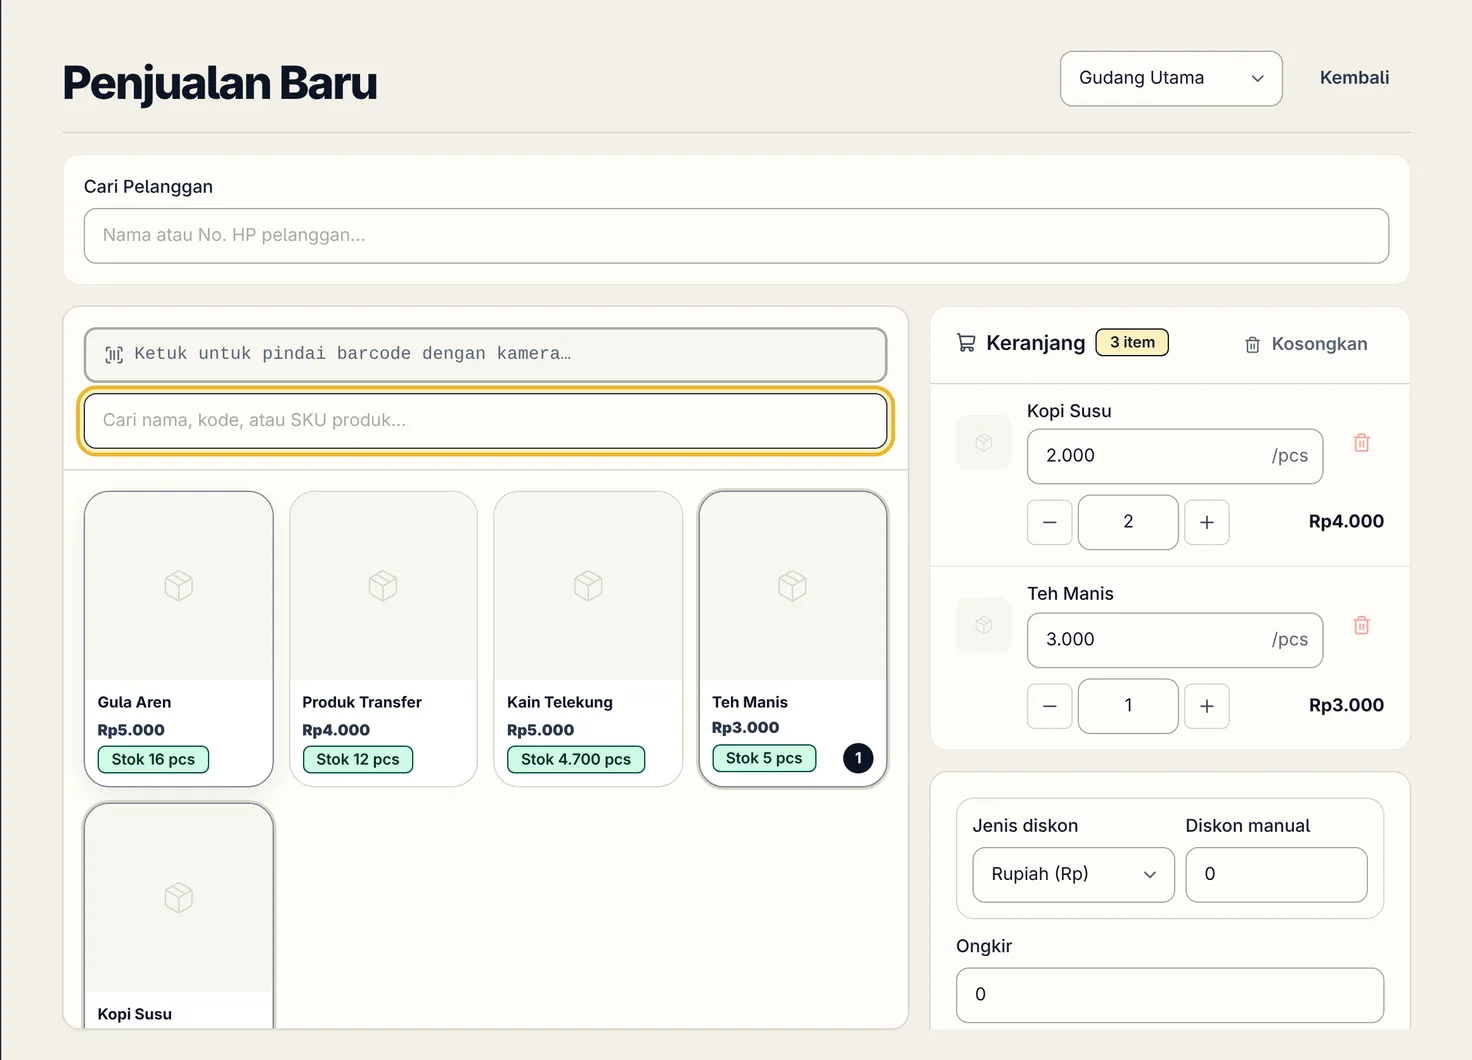Click the Produk Transfer price Rp4.000
The width and height of the screenshot is (1472, 1060).
point(336,730)
